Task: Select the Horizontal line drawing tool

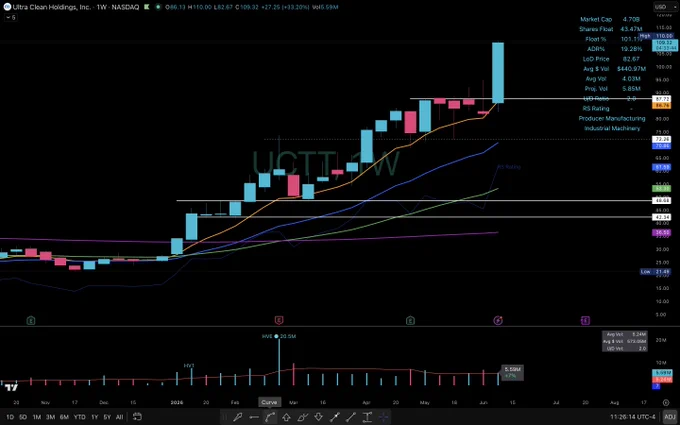Action: point(254,417)
